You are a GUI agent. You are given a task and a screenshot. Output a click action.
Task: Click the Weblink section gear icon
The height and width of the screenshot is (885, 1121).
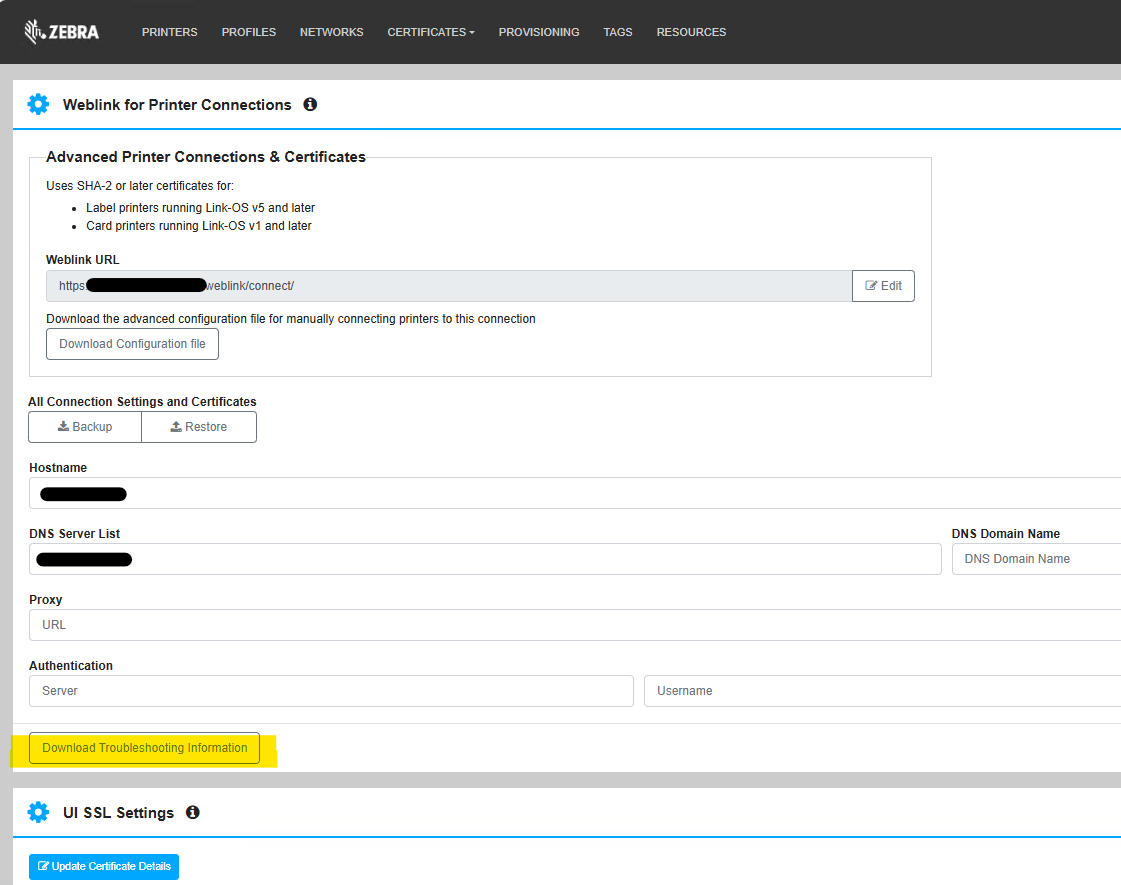(39, 104)
